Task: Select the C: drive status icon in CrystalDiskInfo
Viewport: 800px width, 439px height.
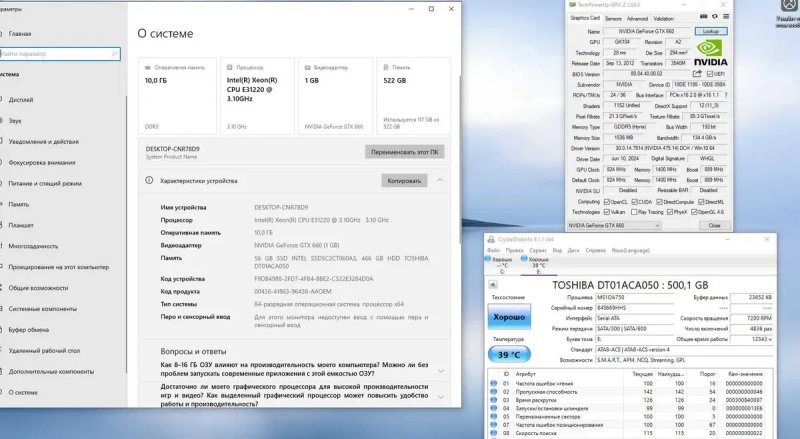Action: point(488,259)
